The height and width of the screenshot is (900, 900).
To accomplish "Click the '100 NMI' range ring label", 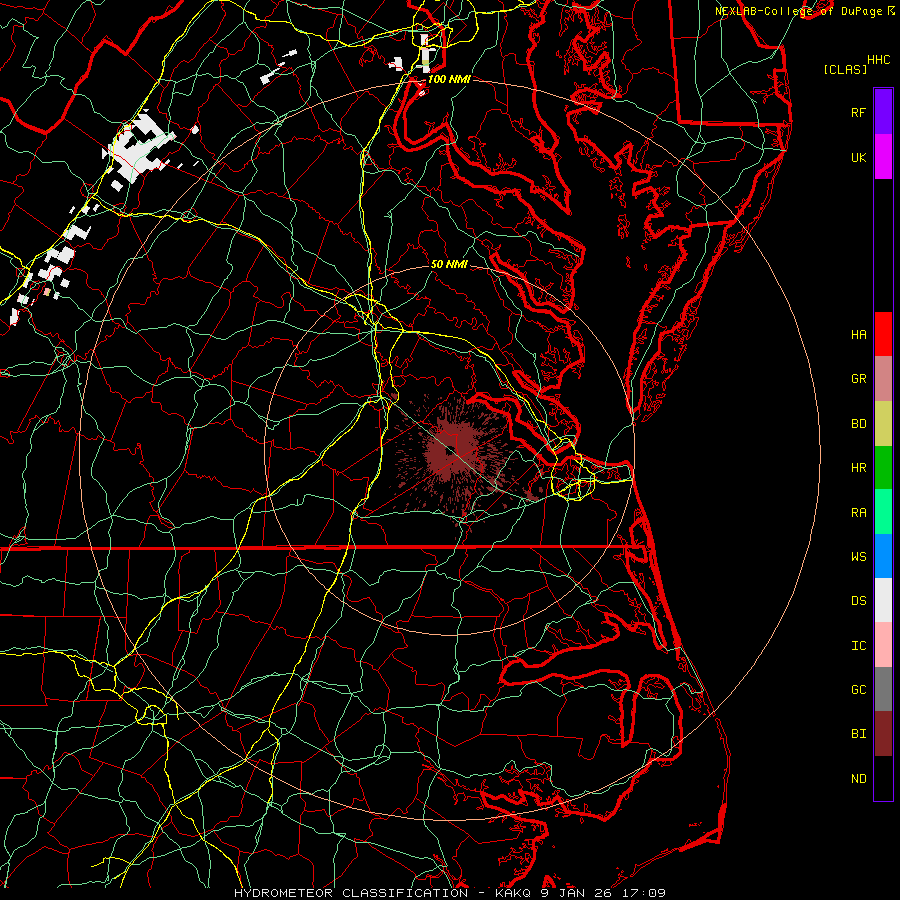I will pos(449,79).
